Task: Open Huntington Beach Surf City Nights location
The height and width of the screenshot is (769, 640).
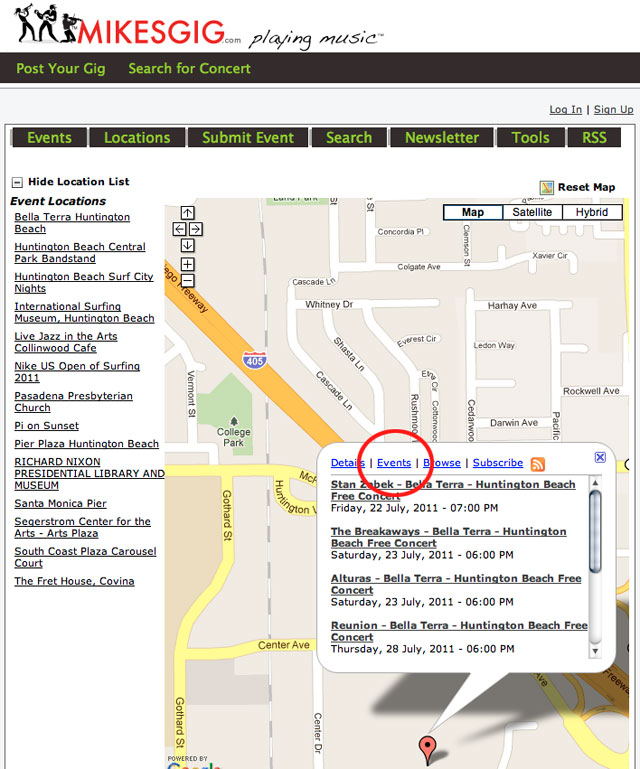Action: pyautogui.click(x=84, y=282)
